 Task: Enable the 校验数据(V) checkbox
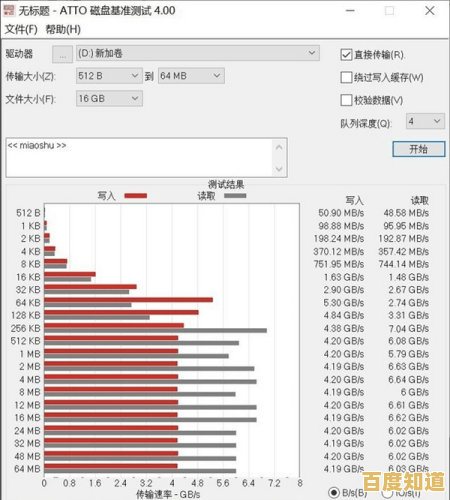[x=346, y=100]
